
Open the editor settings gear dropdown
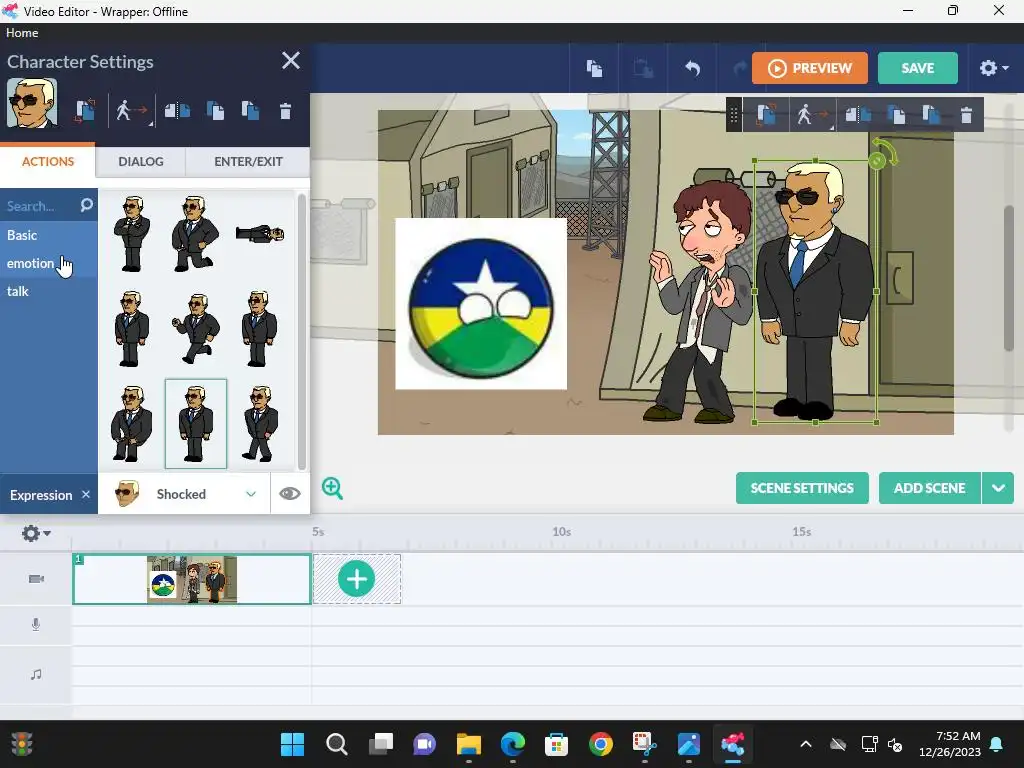tap(994, 68)
